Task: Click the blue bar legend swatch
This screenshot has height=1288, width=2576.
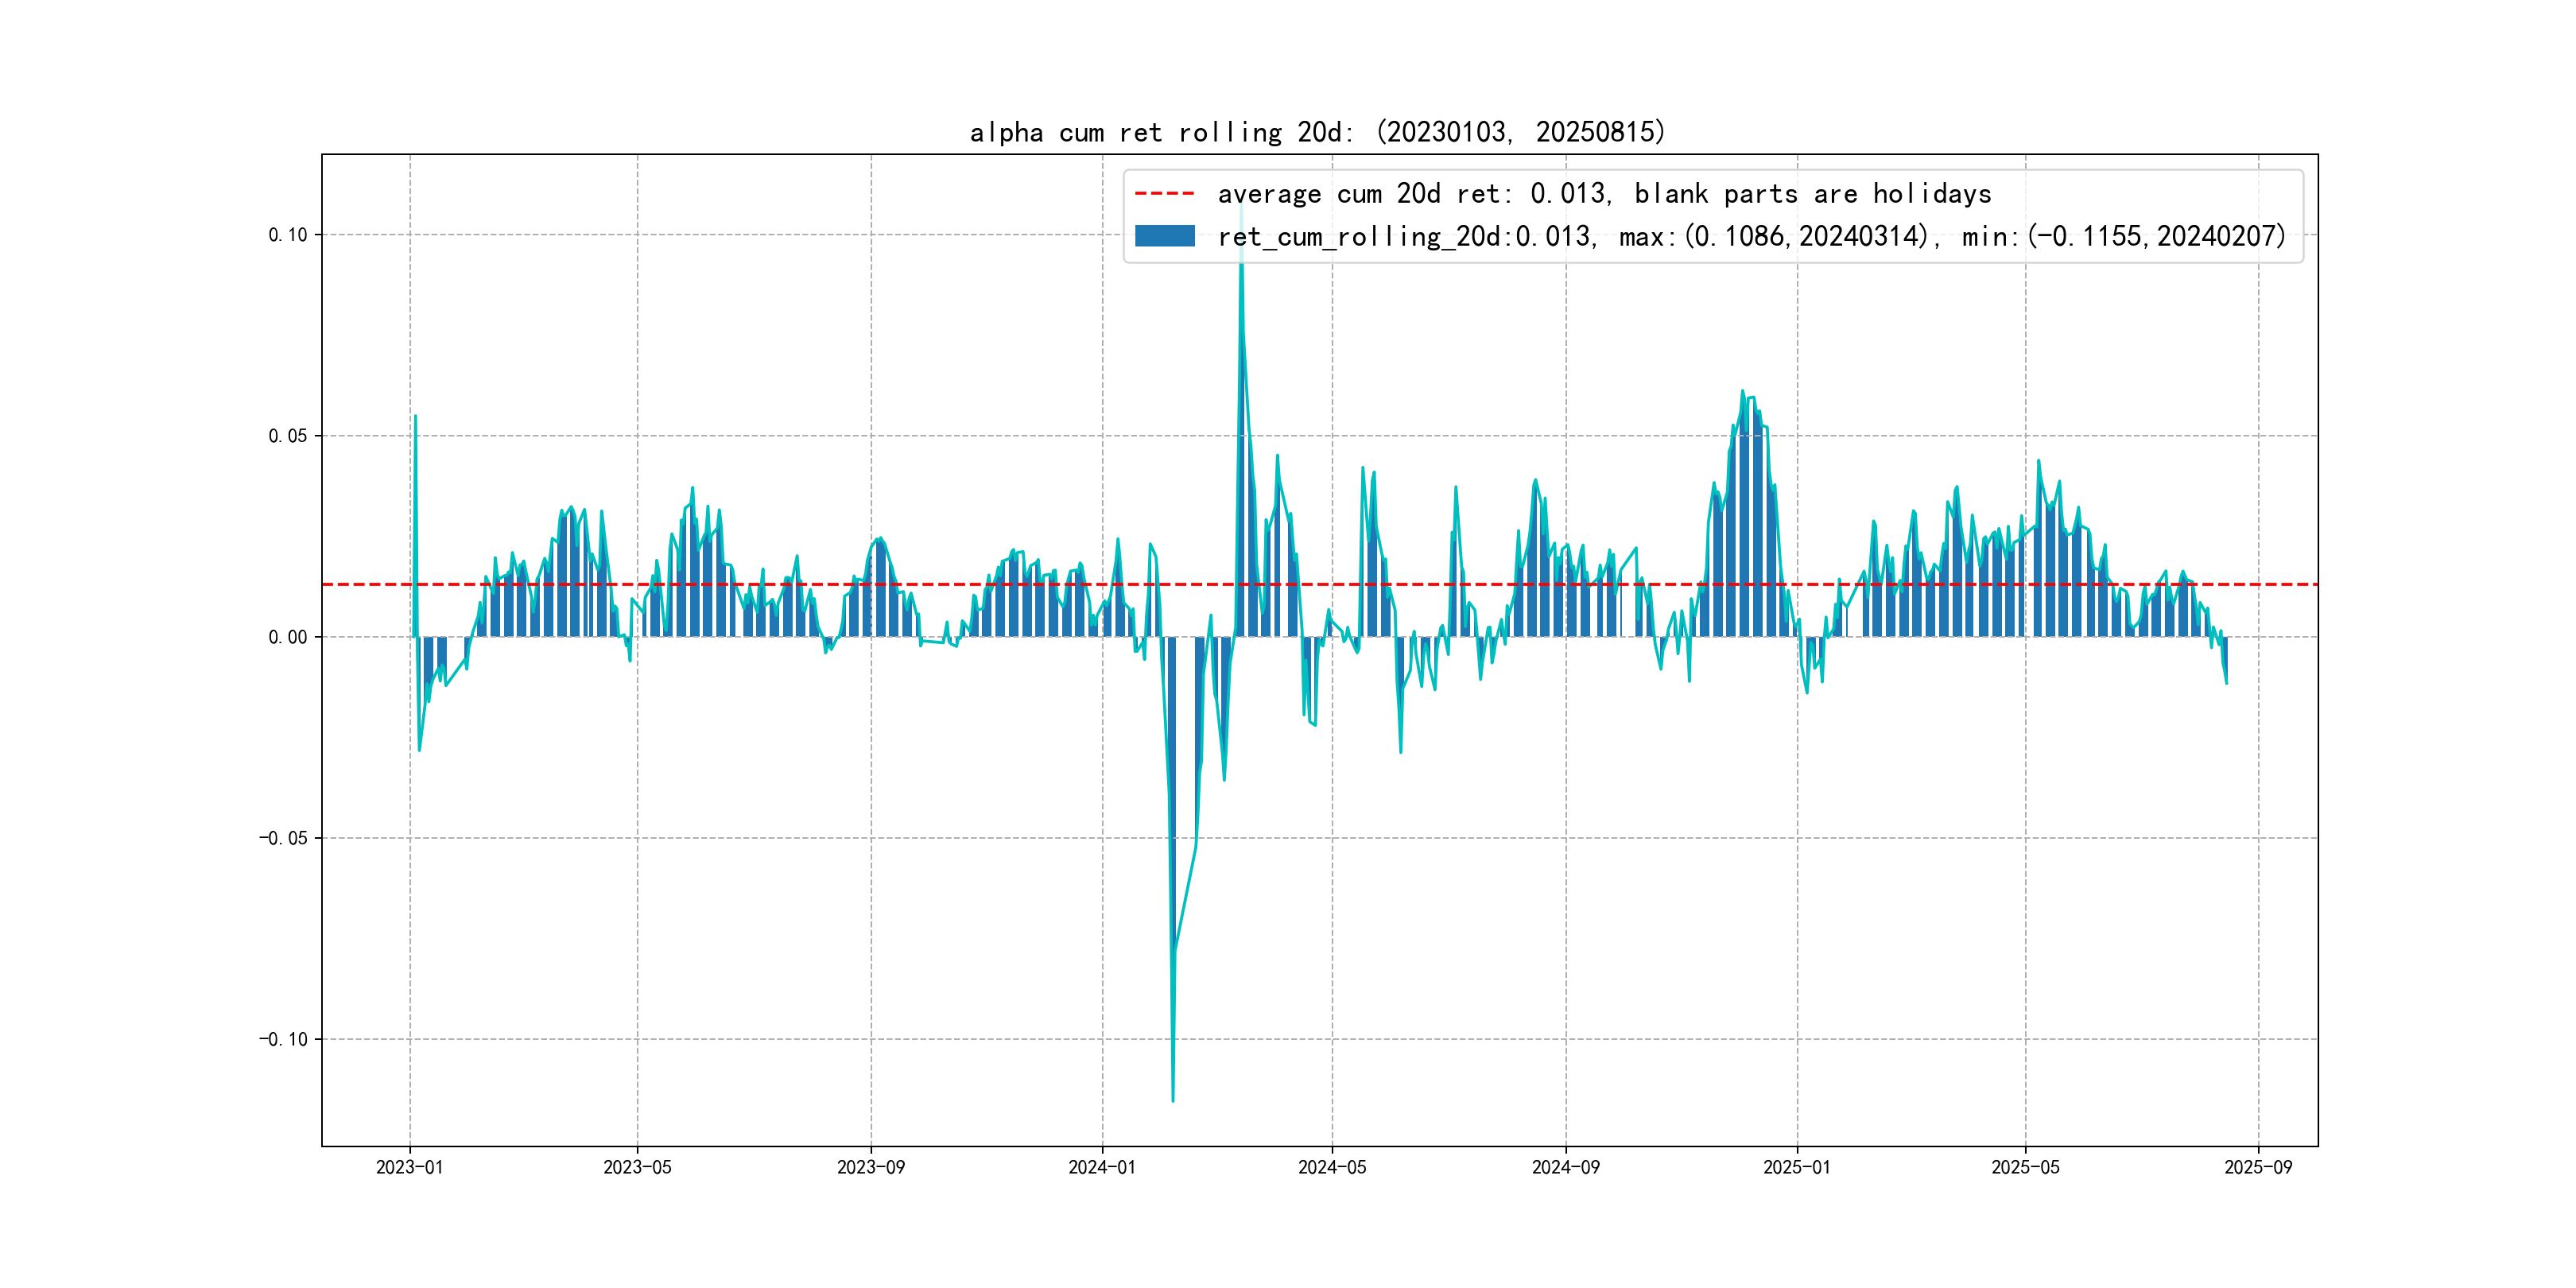Action: [1164, 236]
